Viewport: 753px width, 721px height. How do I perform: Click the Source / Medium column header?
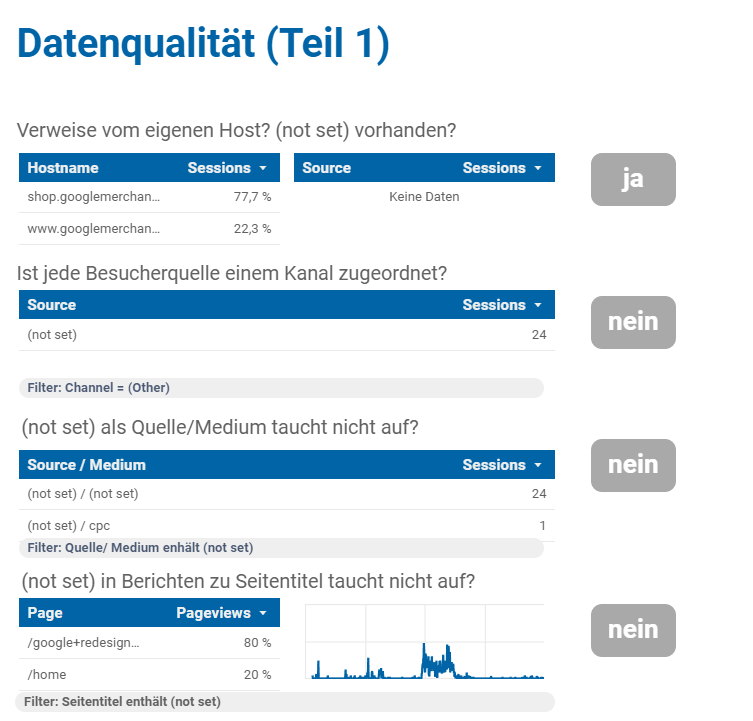[86, 465]
